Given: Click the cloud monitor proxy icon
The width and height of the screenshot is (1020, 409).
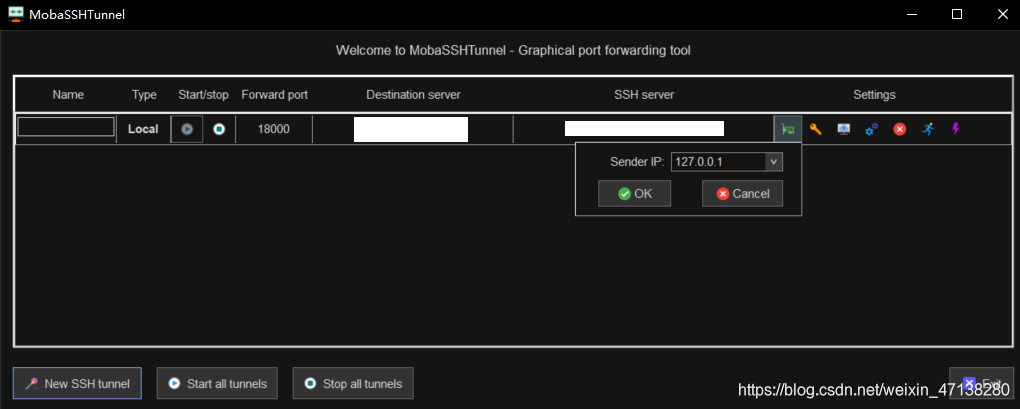Looking at the screenshot, I should click(x=844, y=129).
